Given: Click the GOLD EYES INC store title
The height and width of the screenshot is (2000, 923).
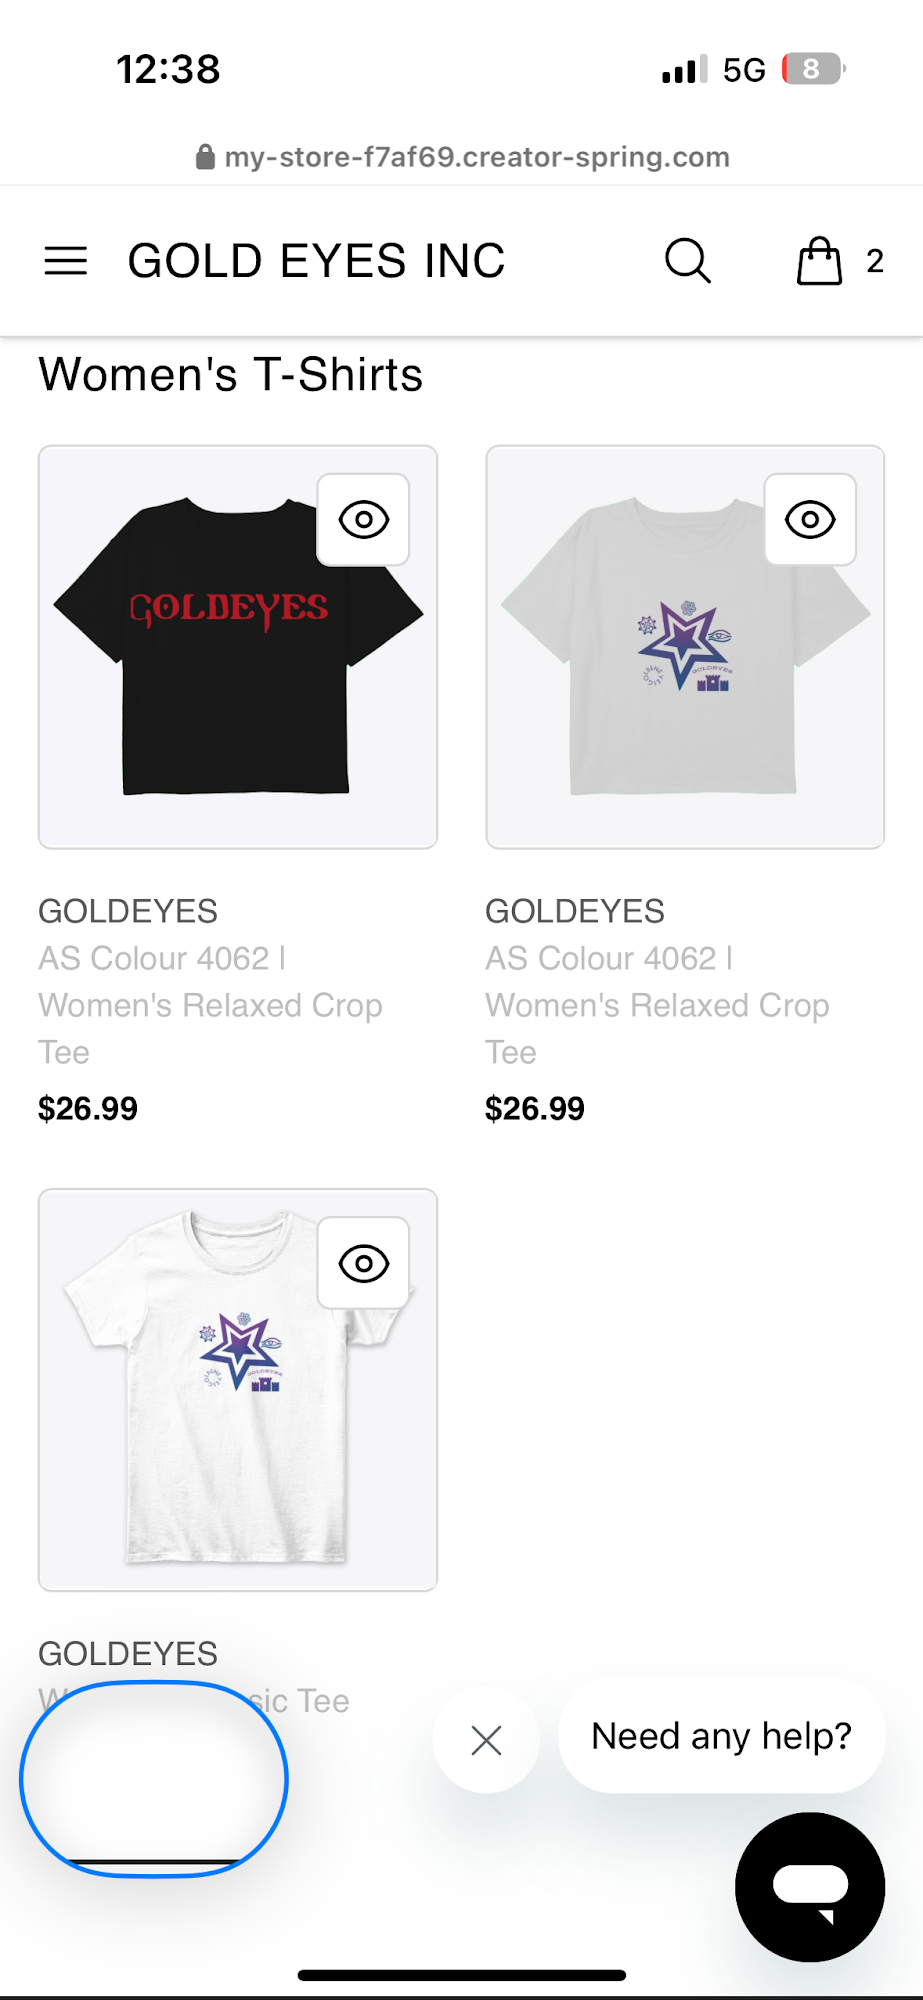Looking at the screenshot, I should click(x=316, y=261).
